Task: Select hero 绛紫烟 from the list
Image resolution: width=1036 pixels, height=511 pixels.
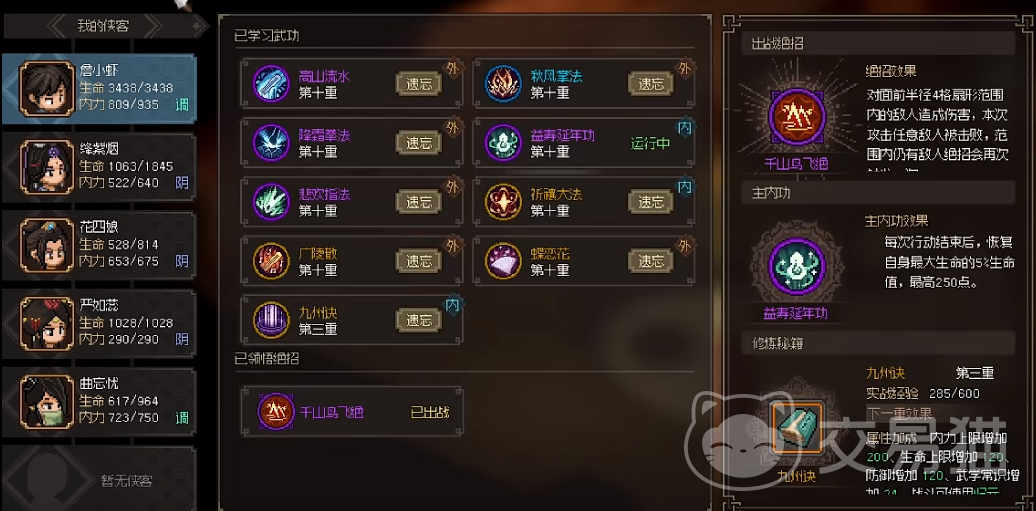Action: coord(99,167)
